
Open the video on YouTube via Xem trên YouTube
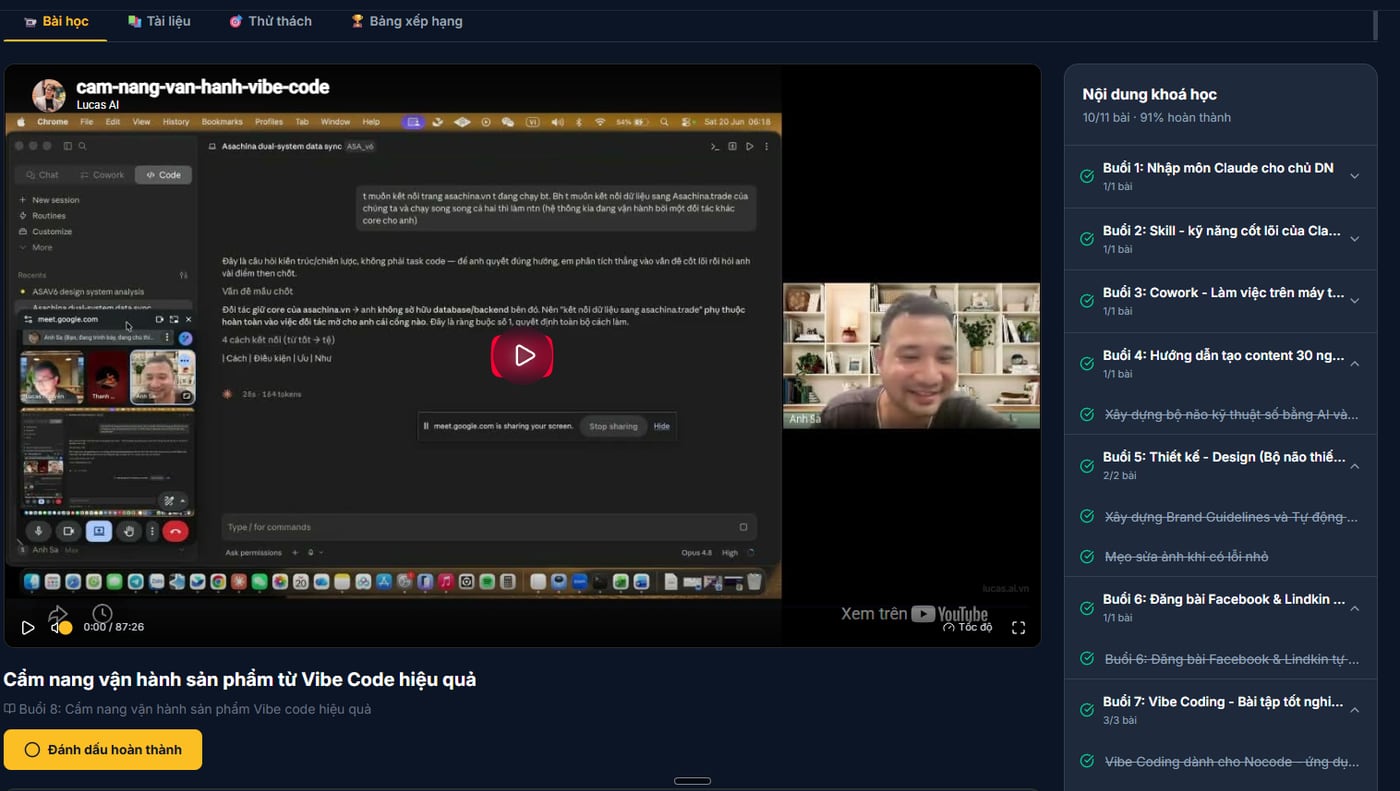point(914,614)
